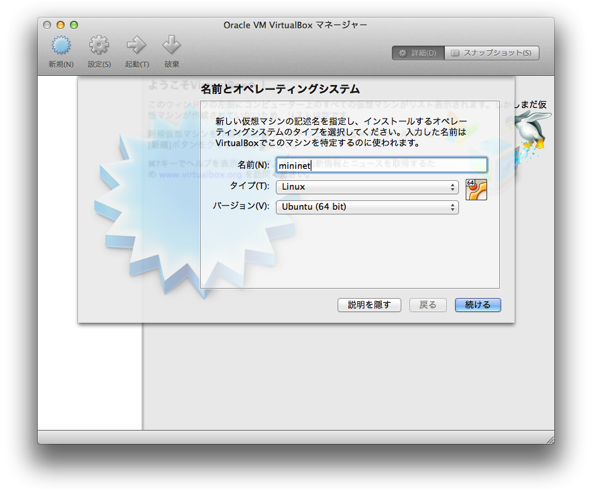Open the タイプ(T) dropdown showing Linux

coord(366,186)
